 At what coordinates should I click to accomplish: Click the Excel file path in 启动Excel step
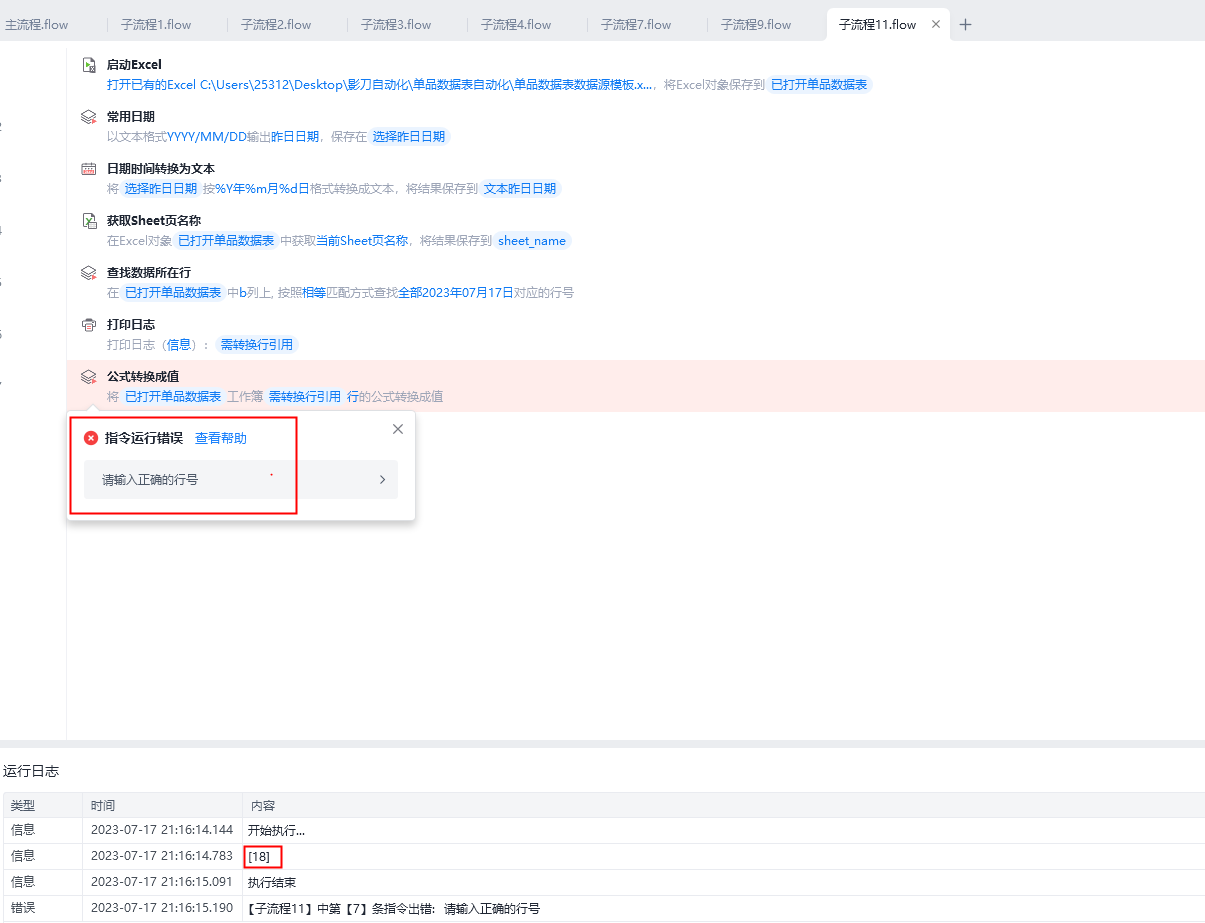point(425,85)
